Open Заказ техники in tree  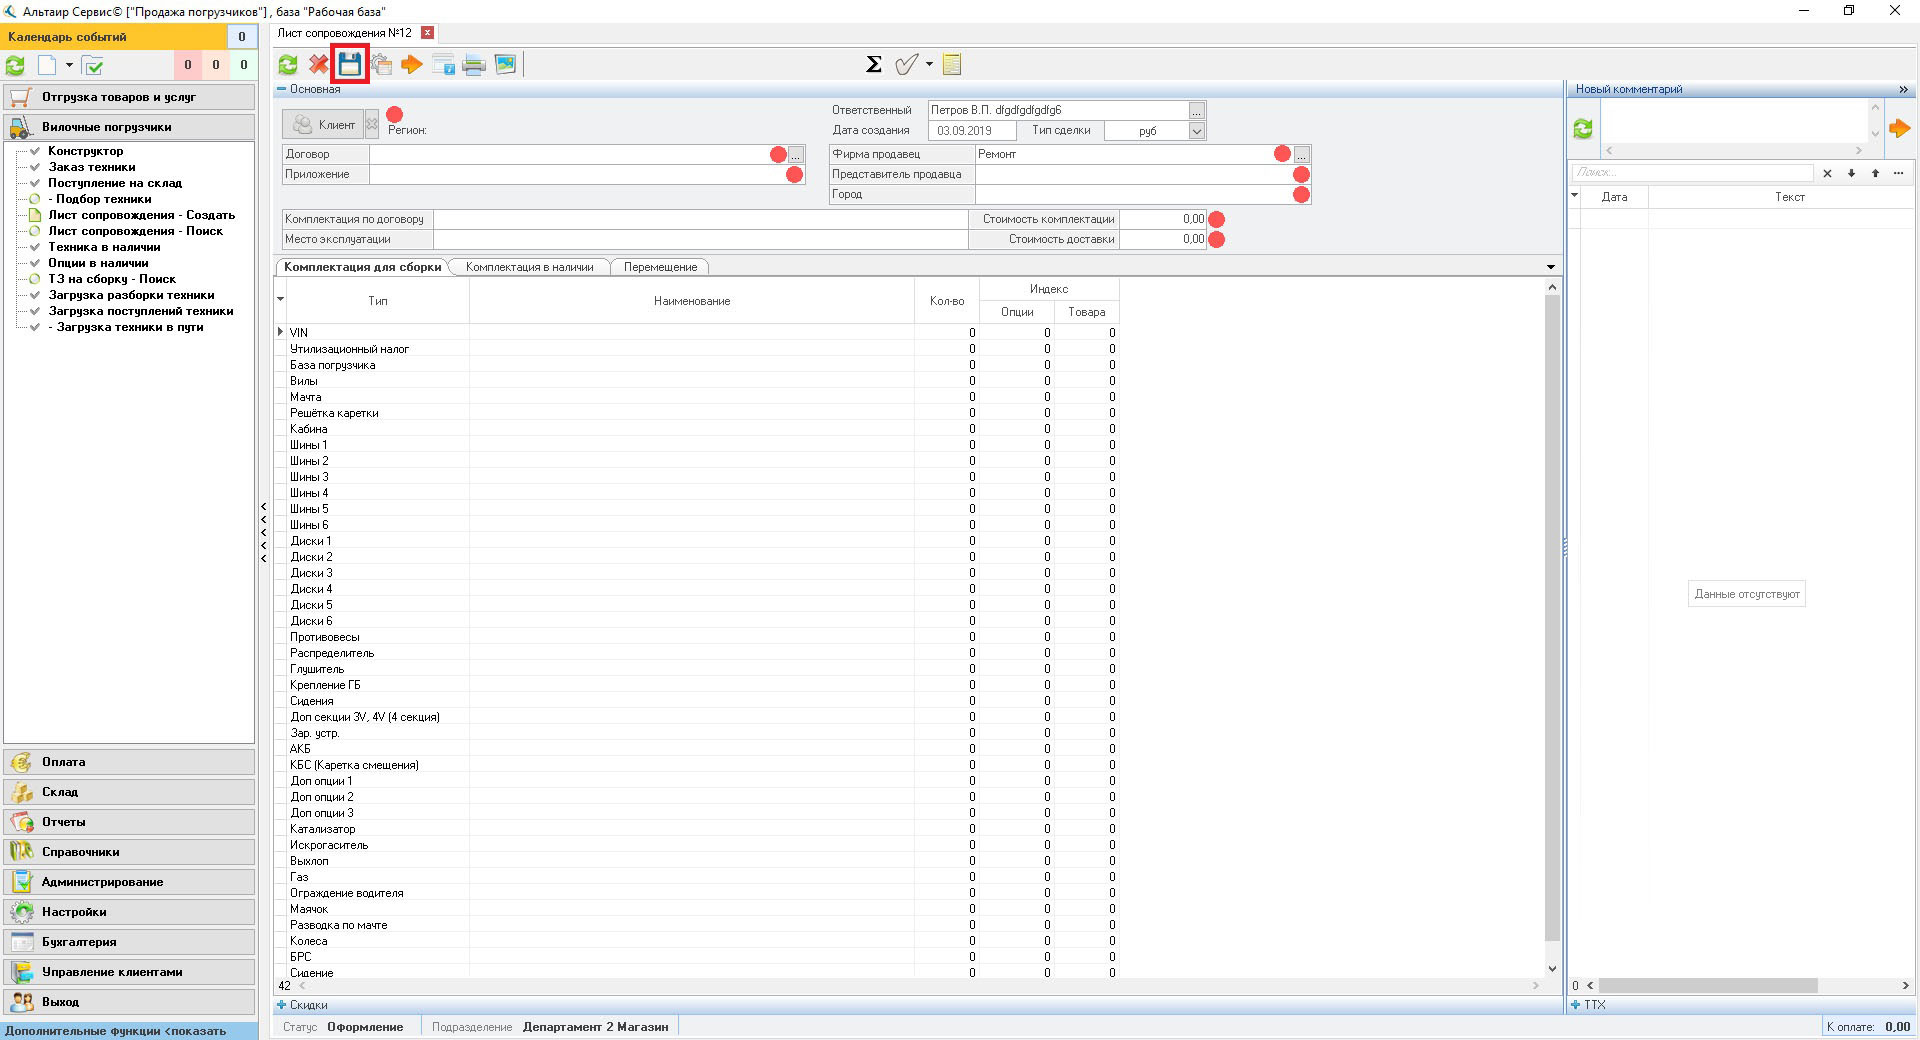click(x=92, y=167)
